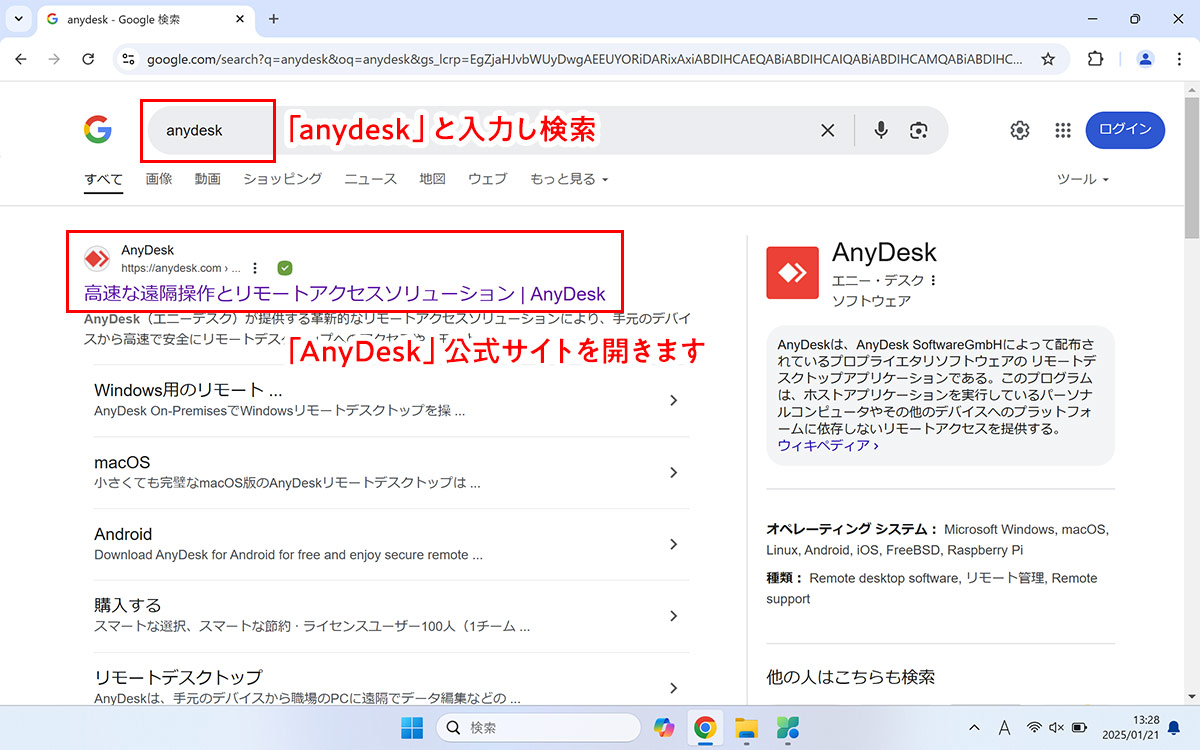Close the anydesk Google search tab
Viewport: 1200px width, 750px height.
point(239,19)
